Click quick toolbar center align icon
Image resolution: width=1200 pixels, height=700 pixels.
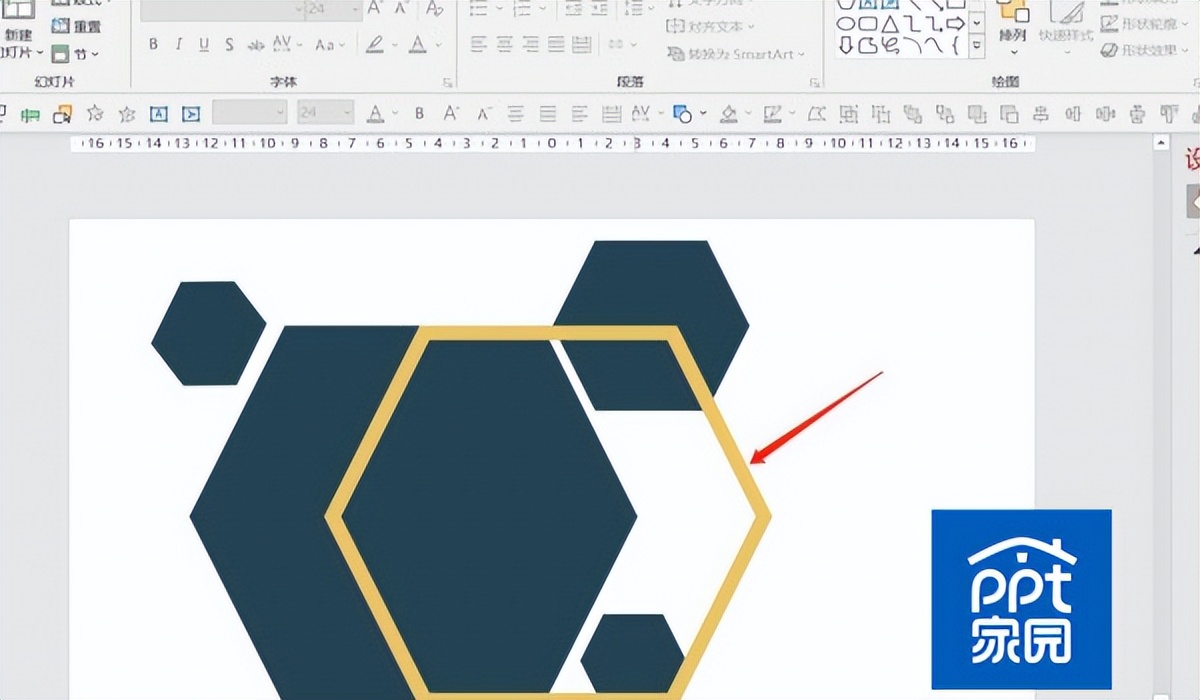click(515, 114)
